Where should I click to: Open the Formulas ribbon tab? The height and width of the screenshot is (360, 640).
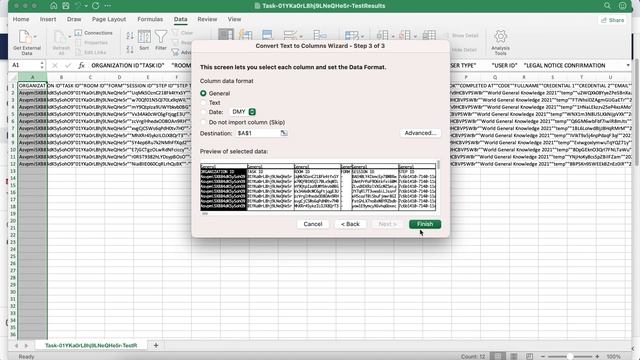tap(150, 19)
